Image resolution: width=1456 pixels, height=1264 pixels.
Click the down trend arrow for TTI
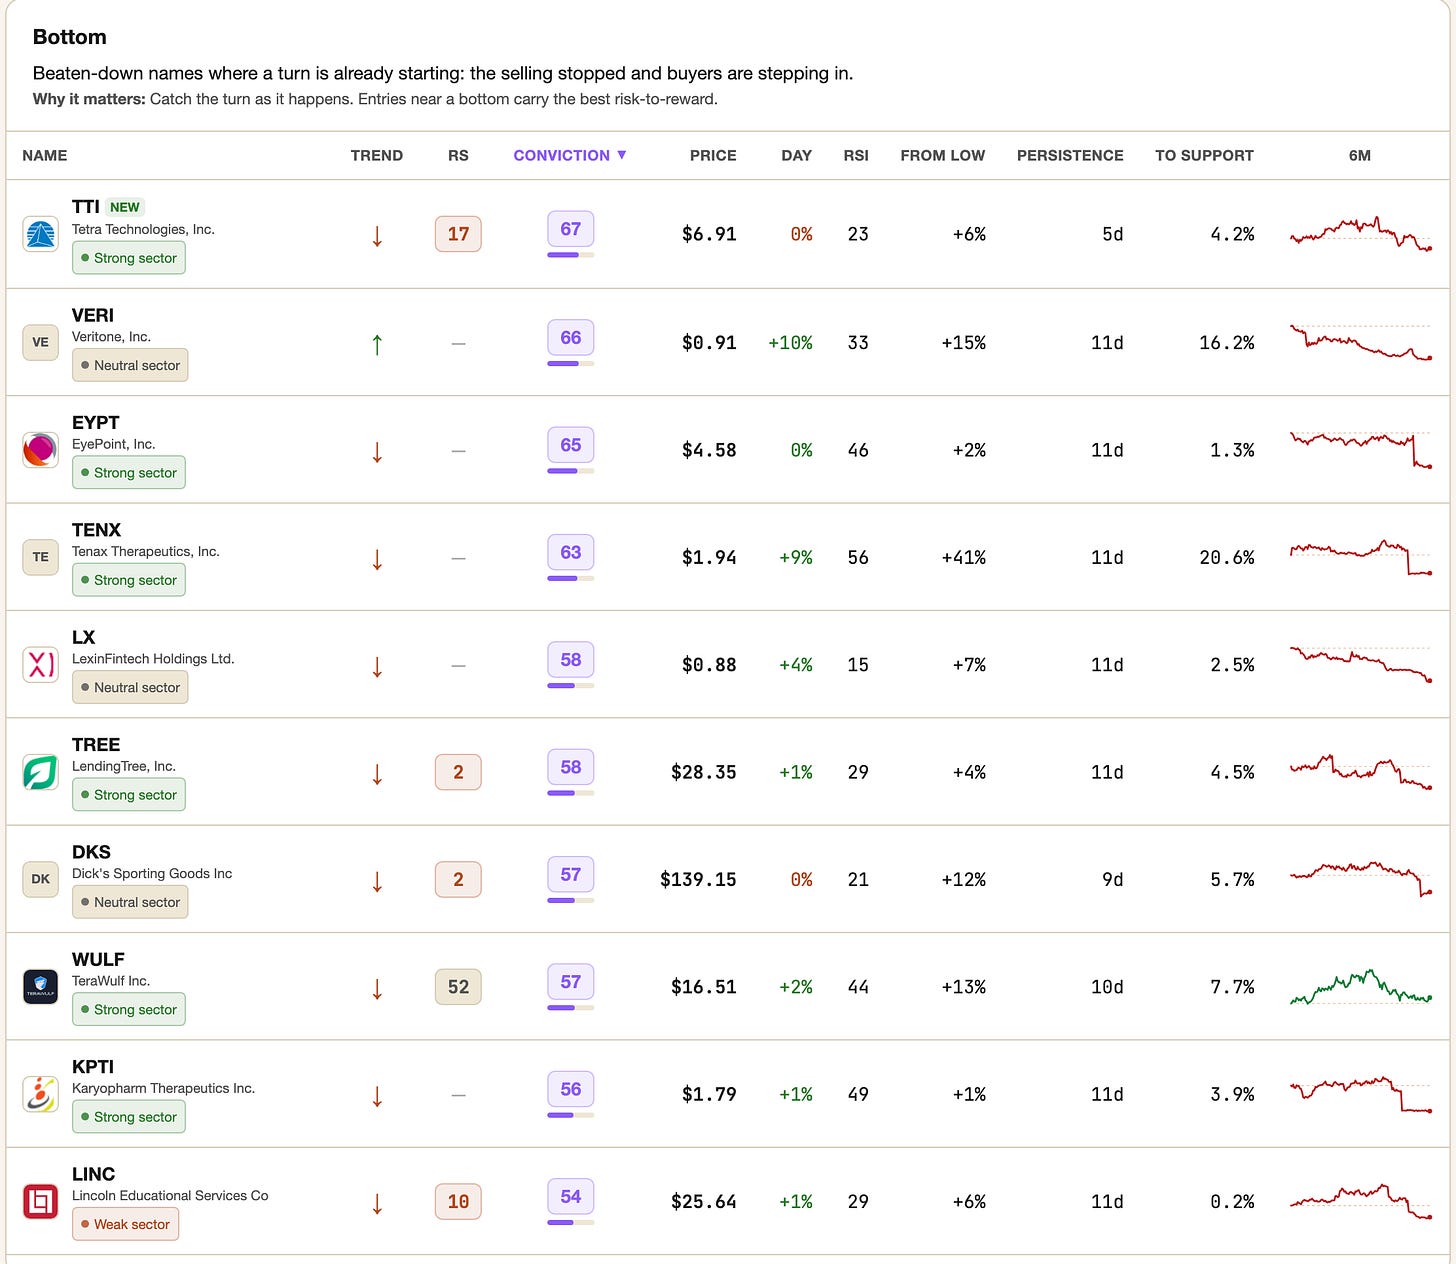coord(377,236)
